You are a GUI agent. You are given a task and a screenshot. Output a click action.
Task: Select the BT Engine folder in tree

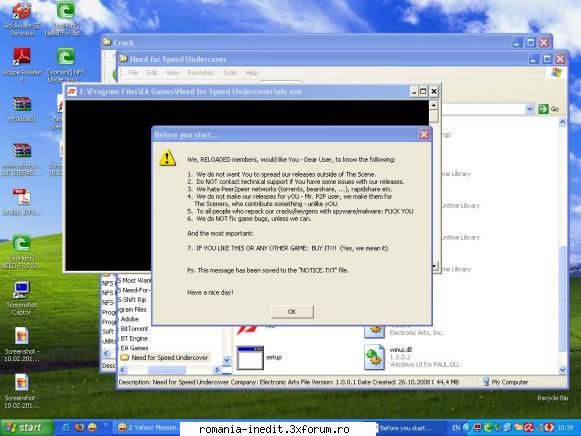coord(134,338)
